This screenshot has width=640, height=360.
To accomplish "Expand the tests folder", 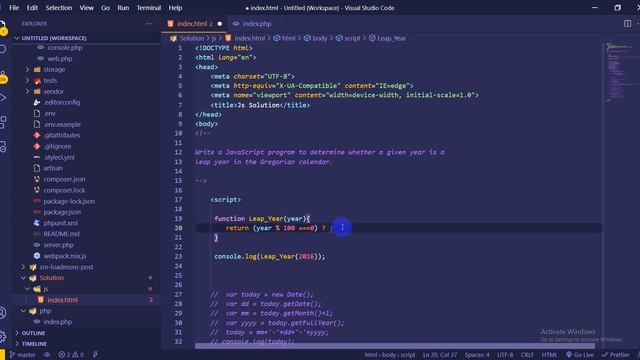I will [x=50, y=80].
